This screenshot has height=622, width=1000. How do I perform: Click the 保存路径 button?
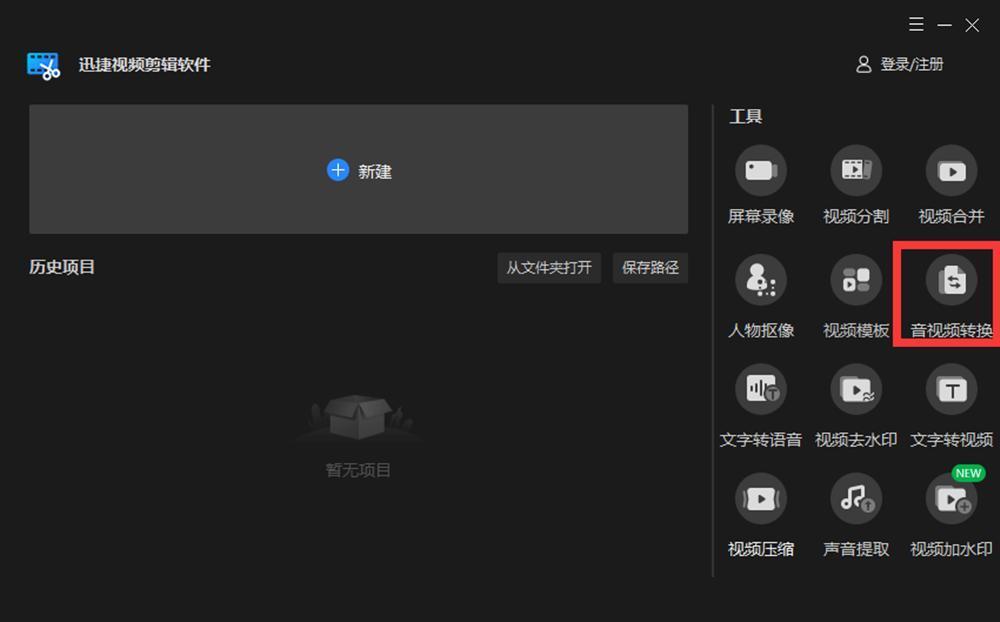[650, 267]
